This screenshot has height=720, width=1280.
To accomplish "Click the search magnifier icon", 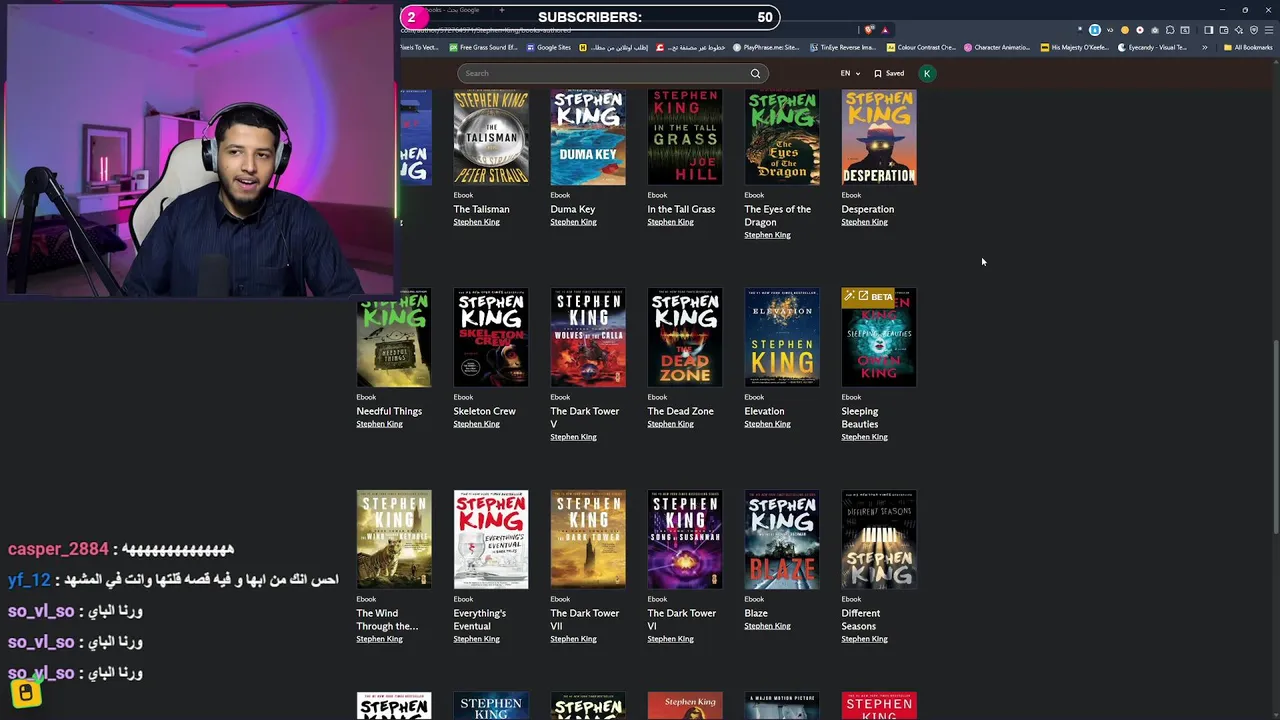I will (755, 73).
